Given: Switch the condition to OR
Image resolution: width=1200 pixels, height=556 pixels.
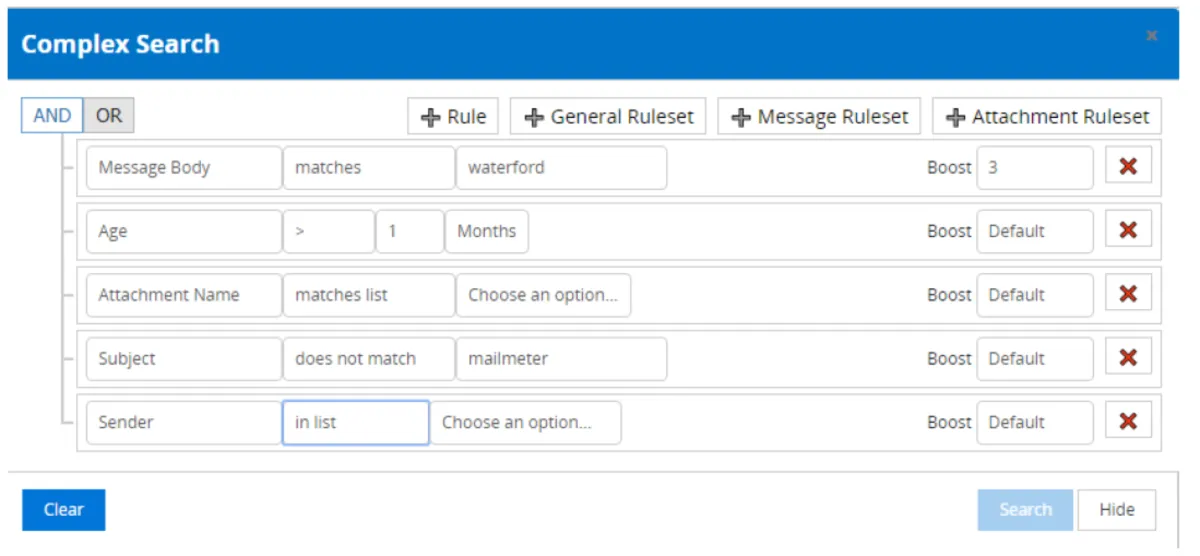Looking at the screenshot, I should (x=109, y=116).
